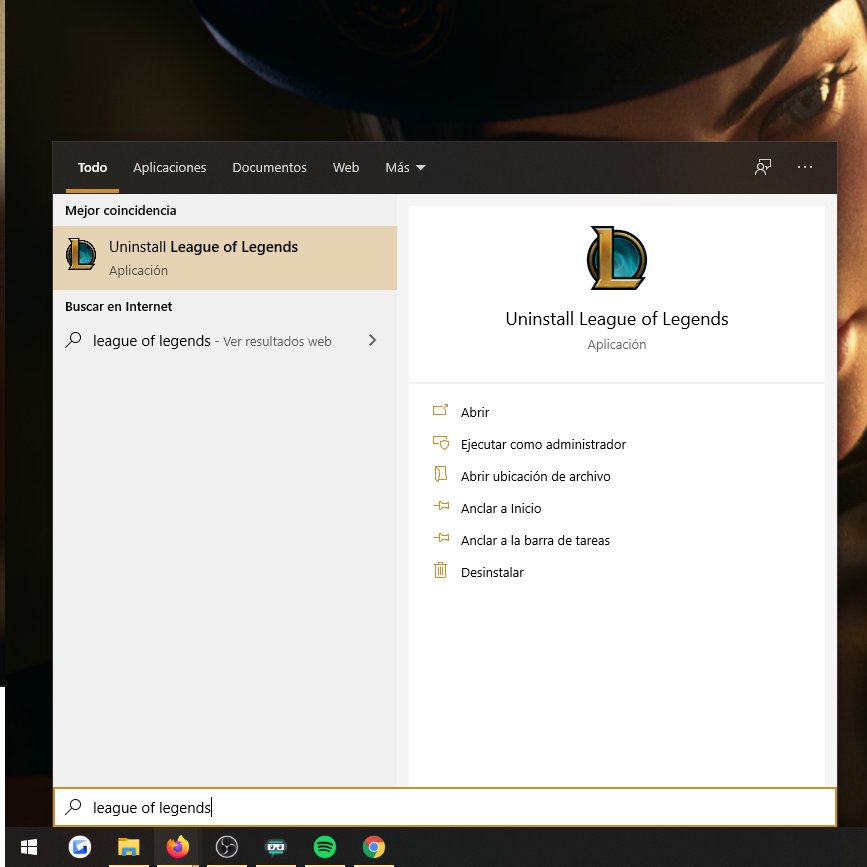Open Spotify from the taskbar
867x867 pixels.
click(x=325, y=847)
